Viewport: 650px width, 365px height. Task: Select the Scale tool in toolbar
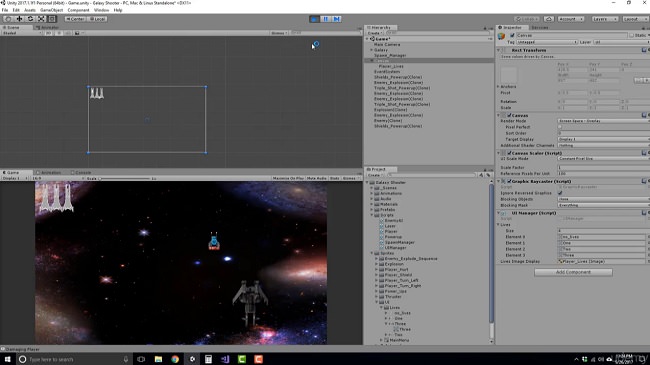pyautogui.click(x=41, y=19)
